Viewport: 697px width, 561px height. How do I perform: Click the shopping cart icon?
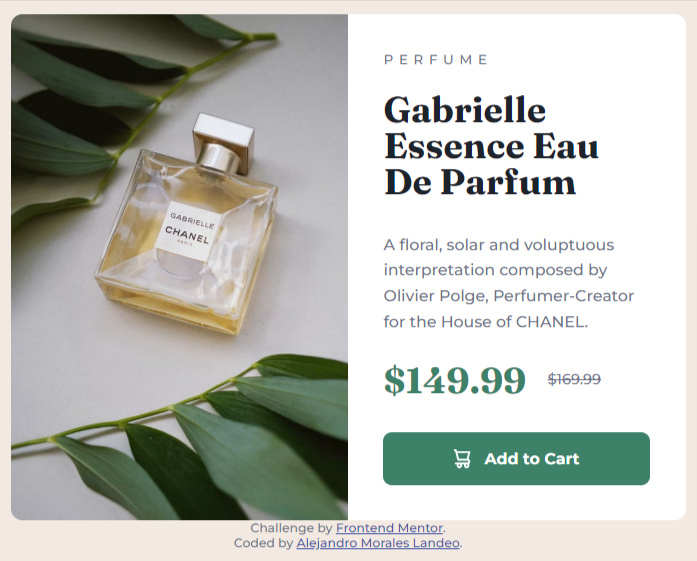point(462,459)
